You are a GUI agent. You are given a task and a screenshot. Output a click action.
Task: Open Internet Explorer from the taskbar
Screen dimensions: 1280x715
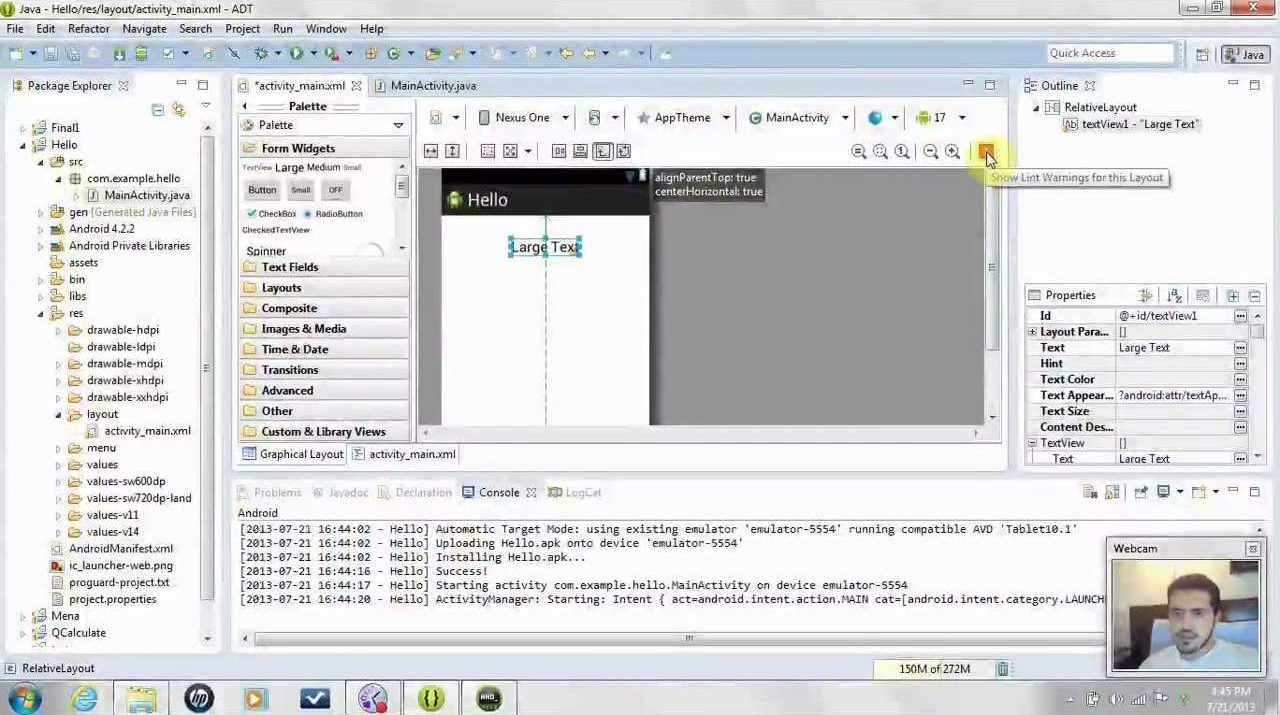pyautogui.click(x=84, y=697)
